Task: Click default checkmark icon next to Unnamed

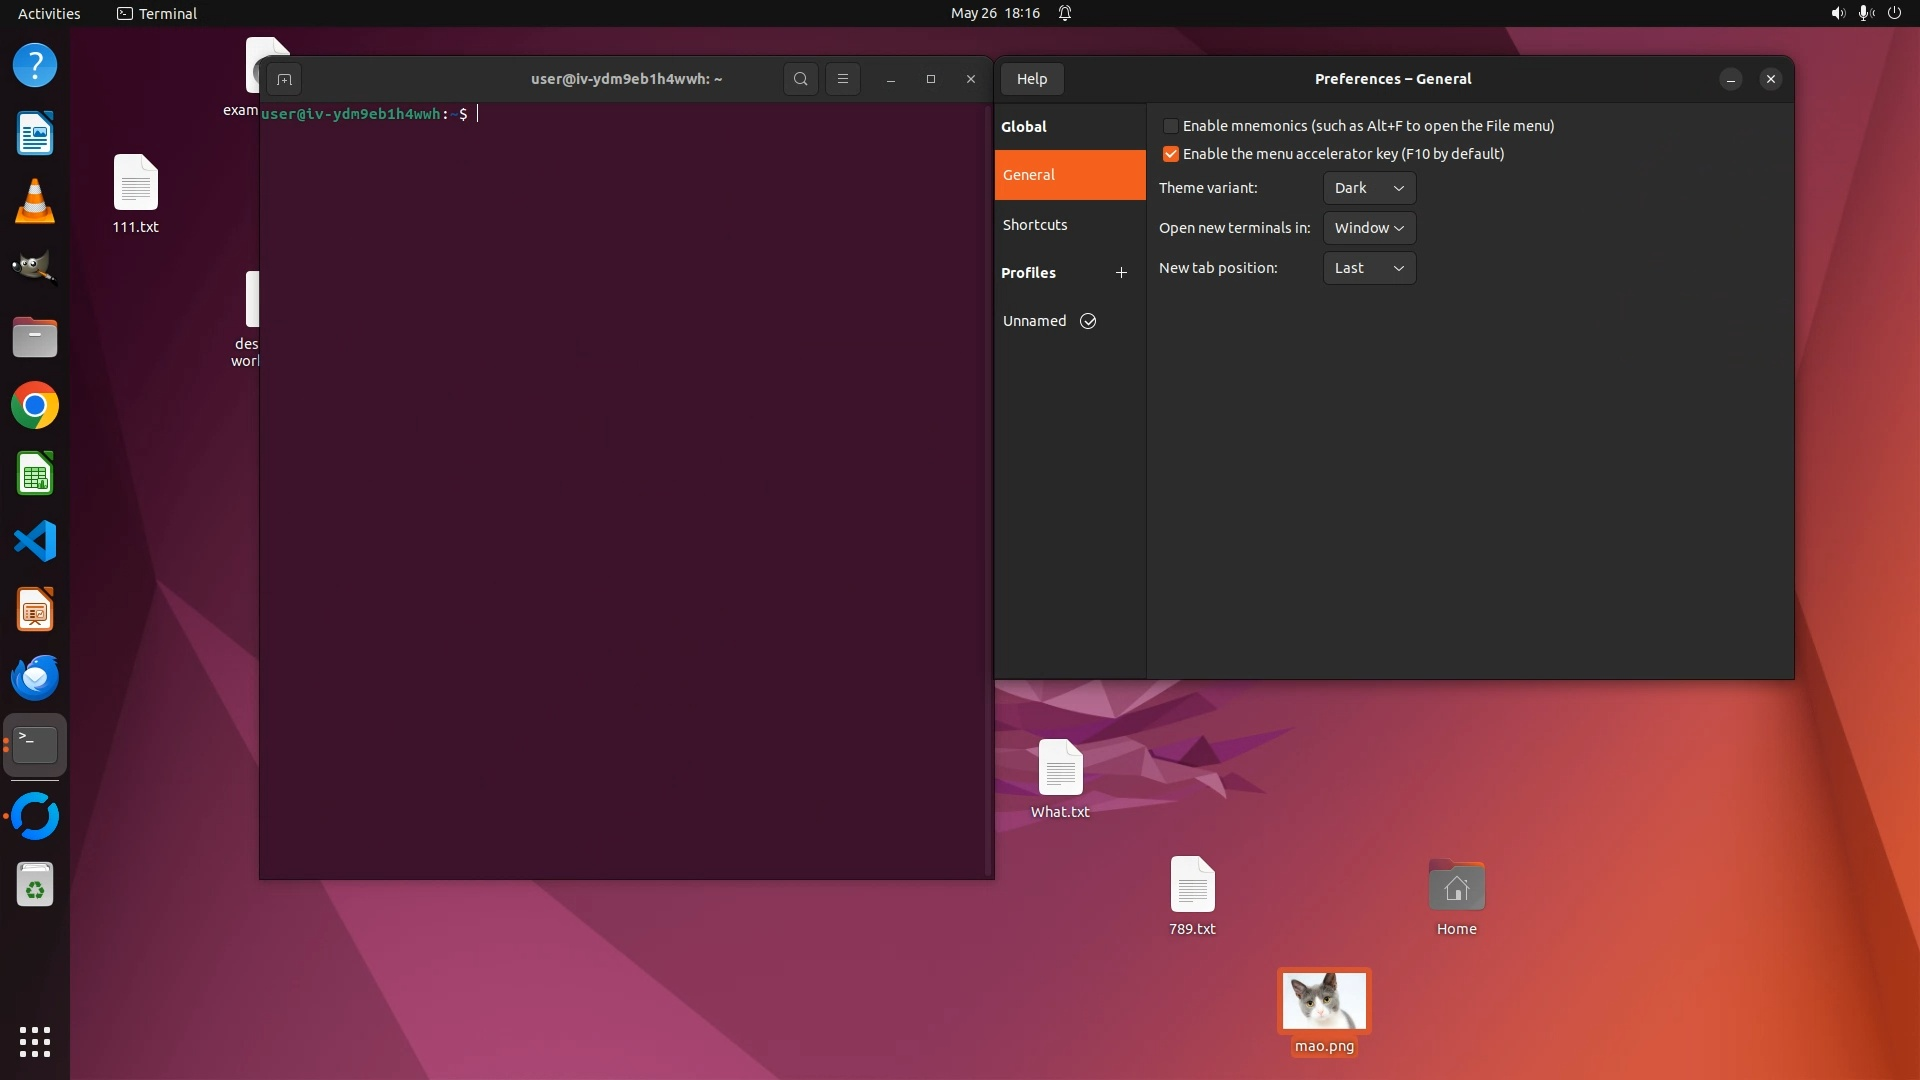Action: [1088, 321]
